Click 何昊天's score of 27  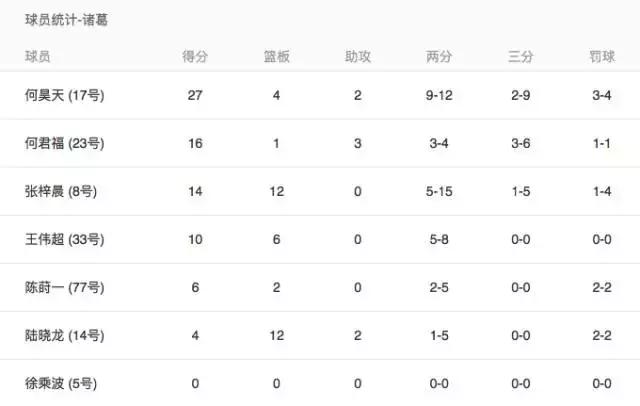click(195, 96)
